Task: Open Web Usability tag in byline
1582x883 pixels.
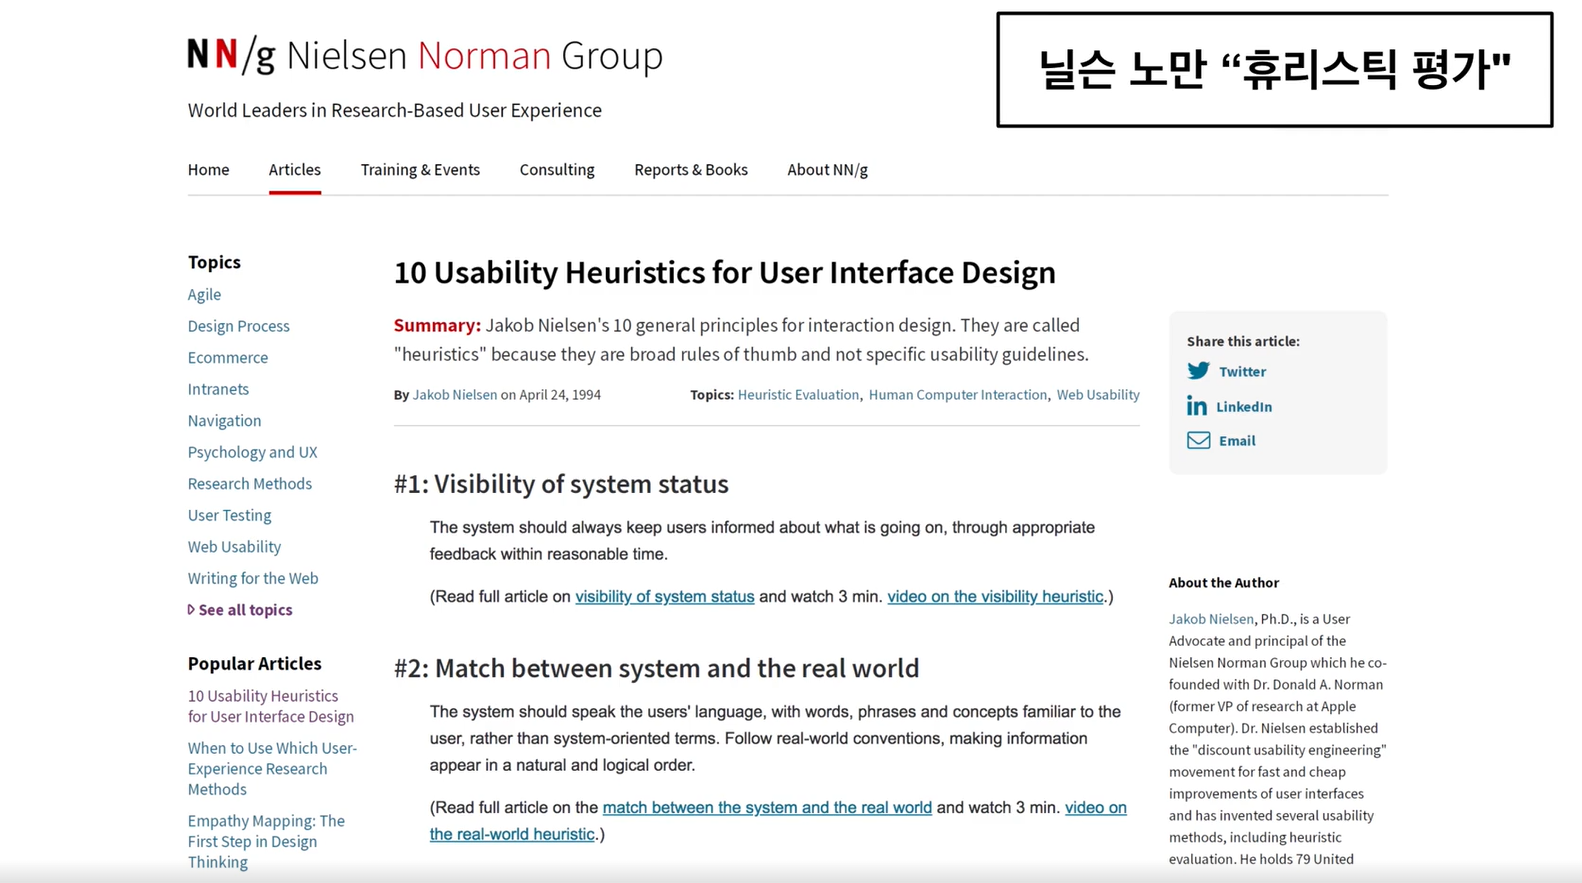Action: coord(1098,395)
